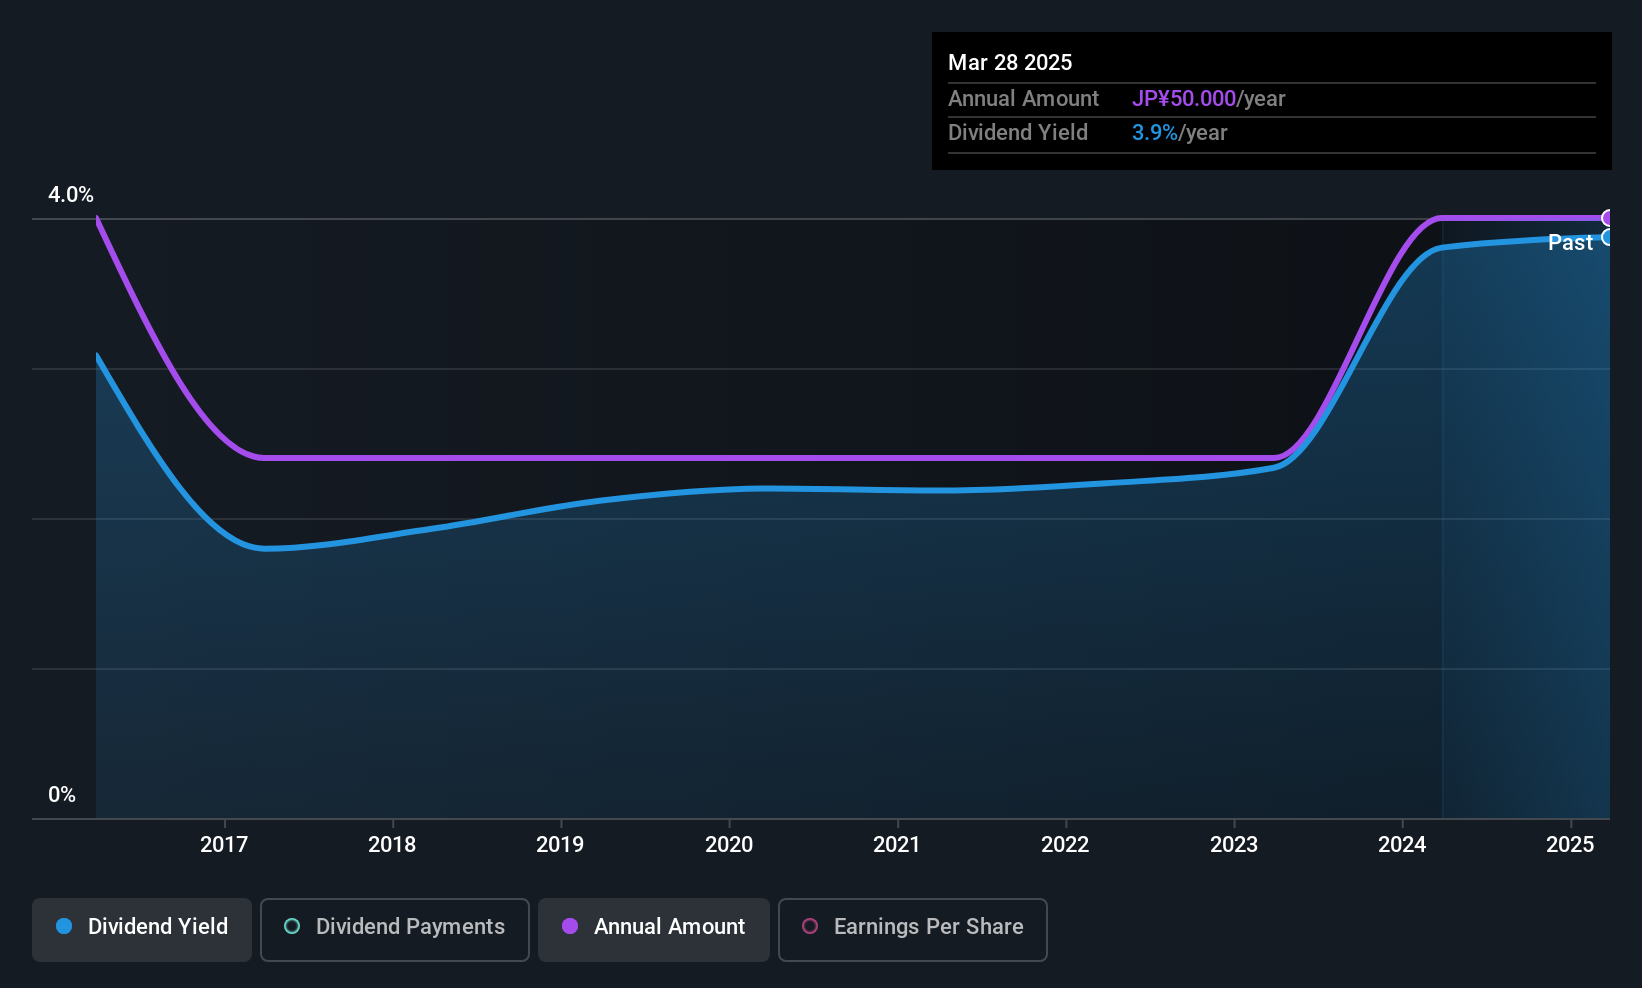Screen dimensions: 1642x988
Task: Click the Annual Amount tooltip row label
Action: pyautogui.click(x=1023, y=99)
